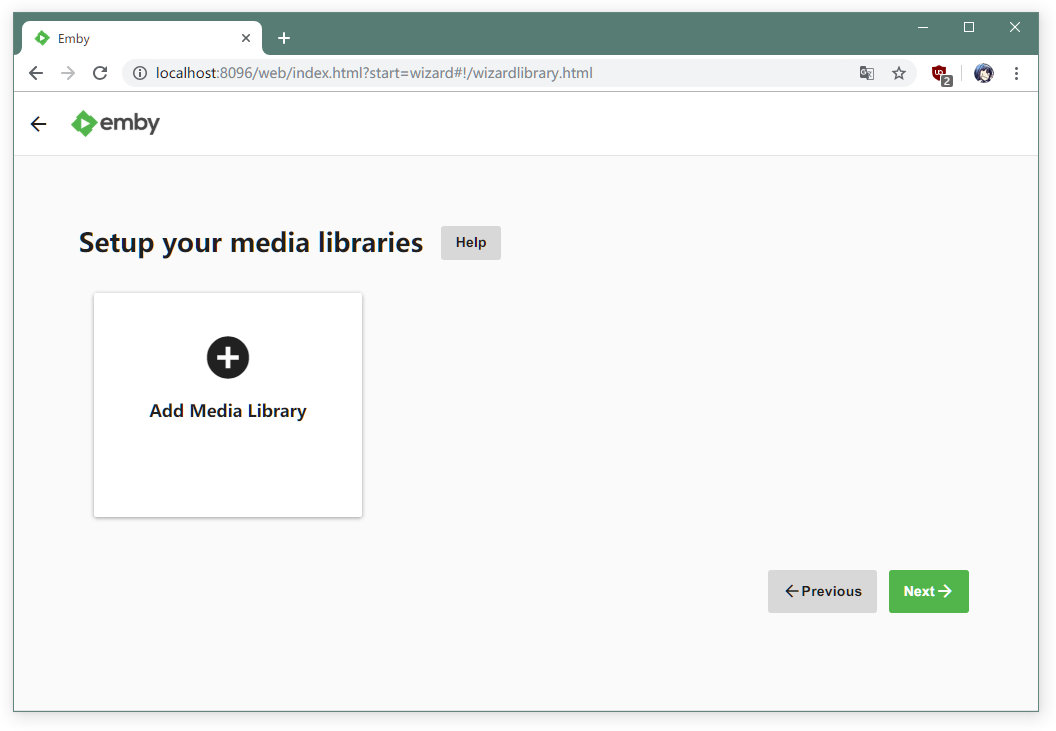
Task: Proceed with the green Next button
Action: pos(929,592)
